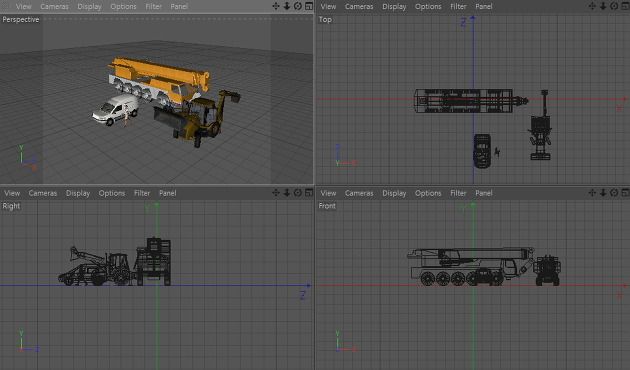Open the Right viewport Panel menu
Viewport: 630px width, 370px height.
pos(168,193)
